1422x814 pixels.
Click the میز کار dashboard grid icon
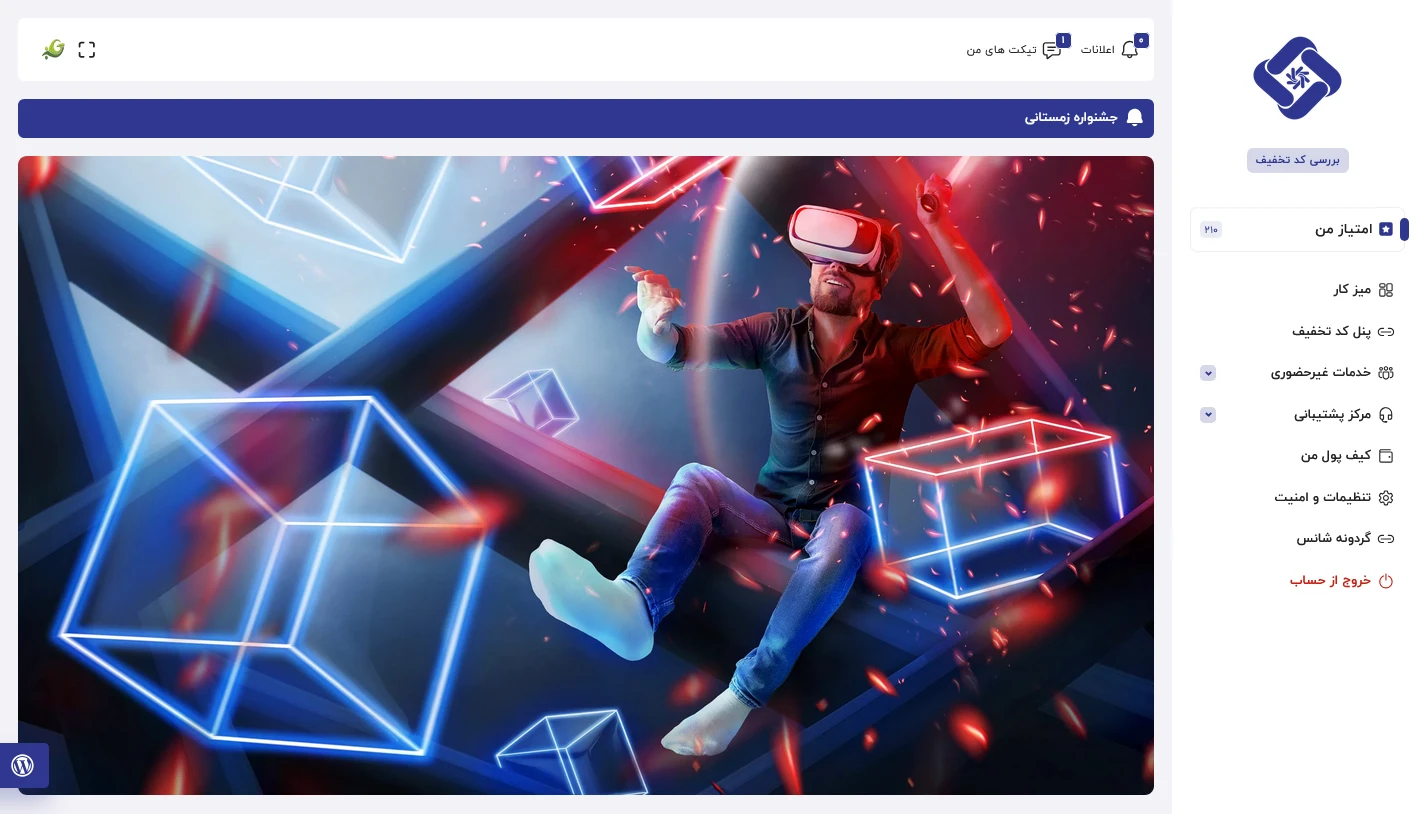tap(1385, 290)
